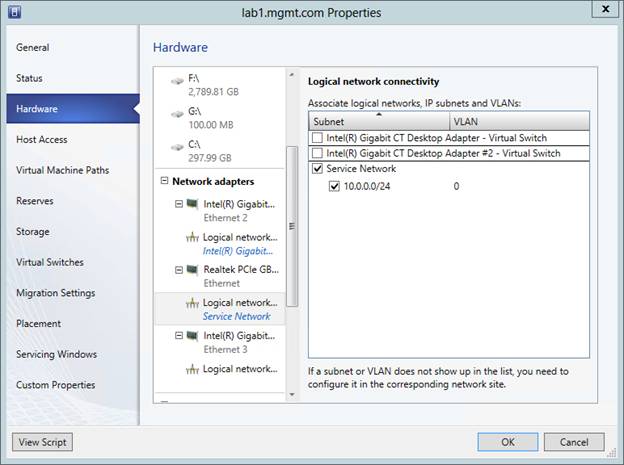The width and height of the screenshot is (624, 465).
Task: Check the first Gigabit CT Desktop Adapter Virtual Switch box
Action: coord(317,138)
